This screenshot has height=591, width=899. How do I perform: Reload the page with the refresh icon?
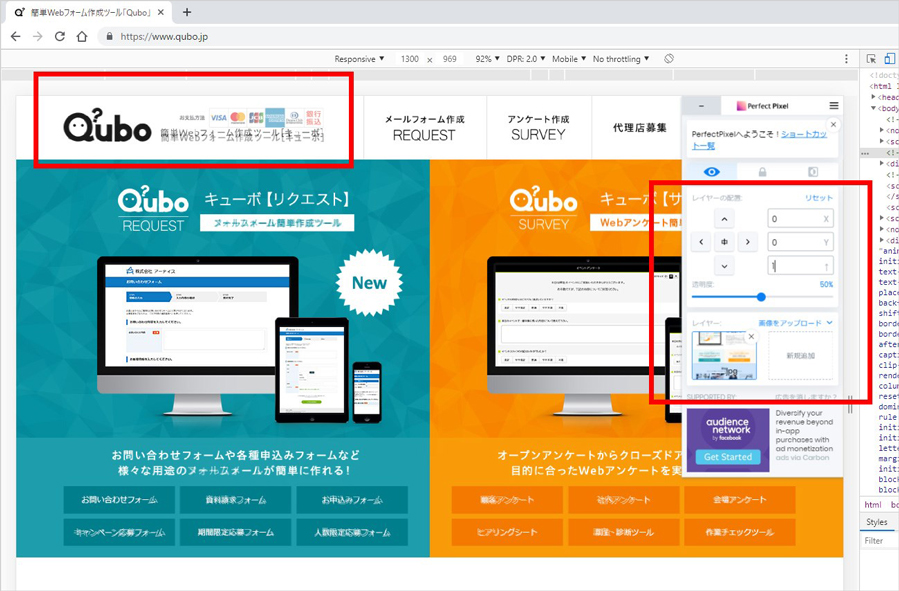pos(60,37)
